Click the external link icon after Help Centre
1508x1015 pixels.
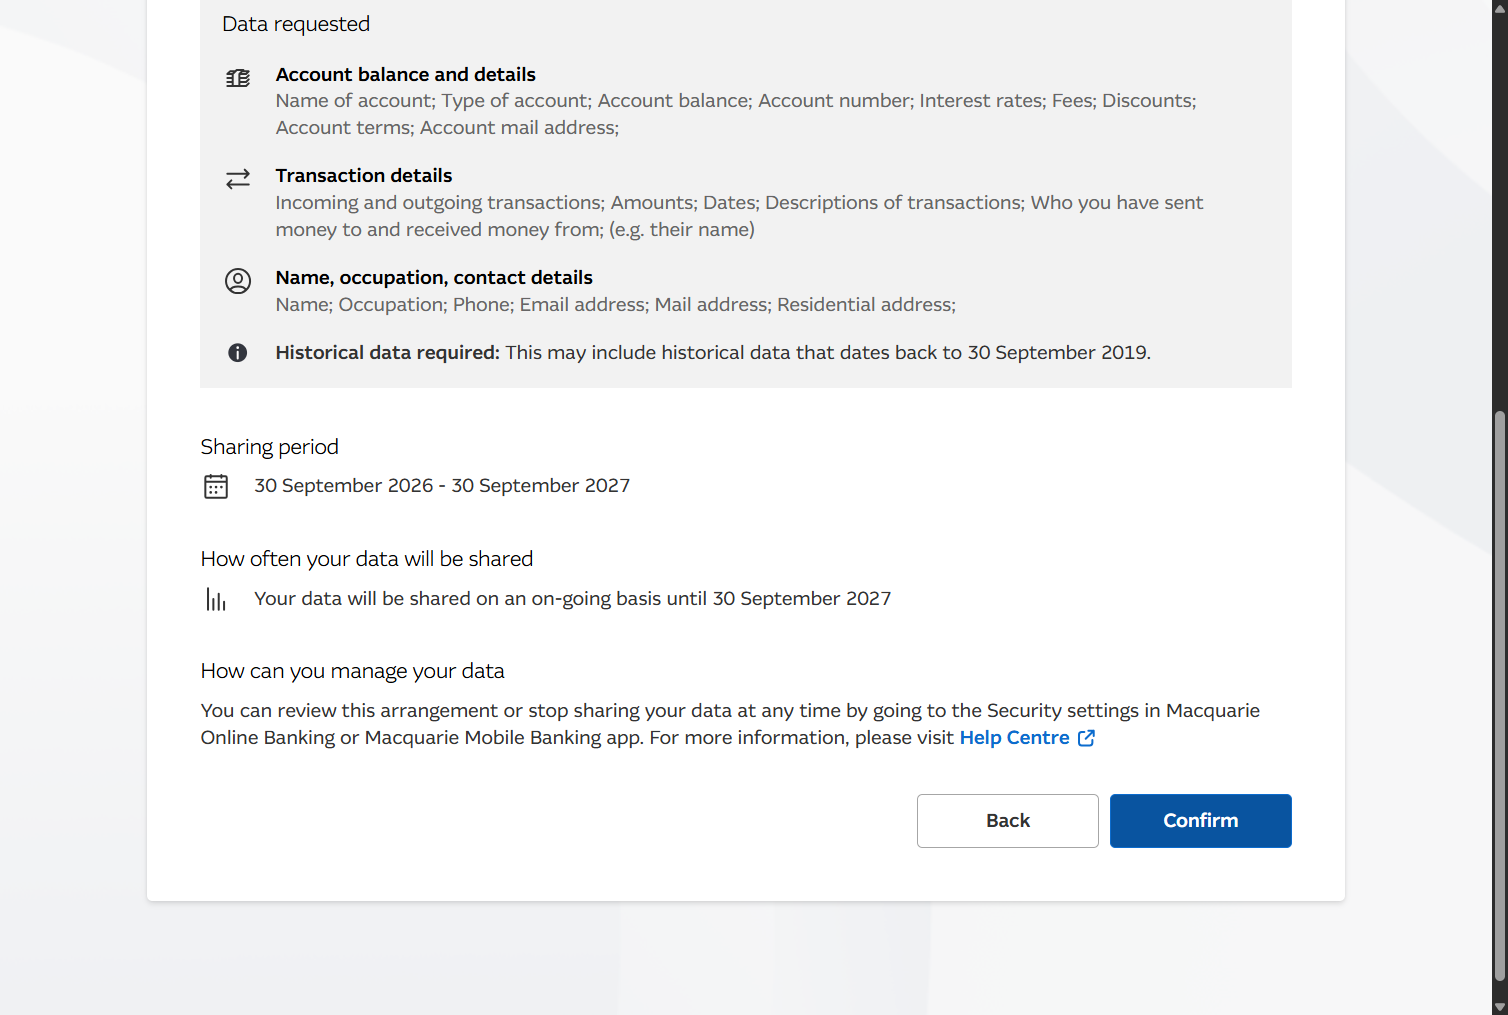click(1086, 738)
